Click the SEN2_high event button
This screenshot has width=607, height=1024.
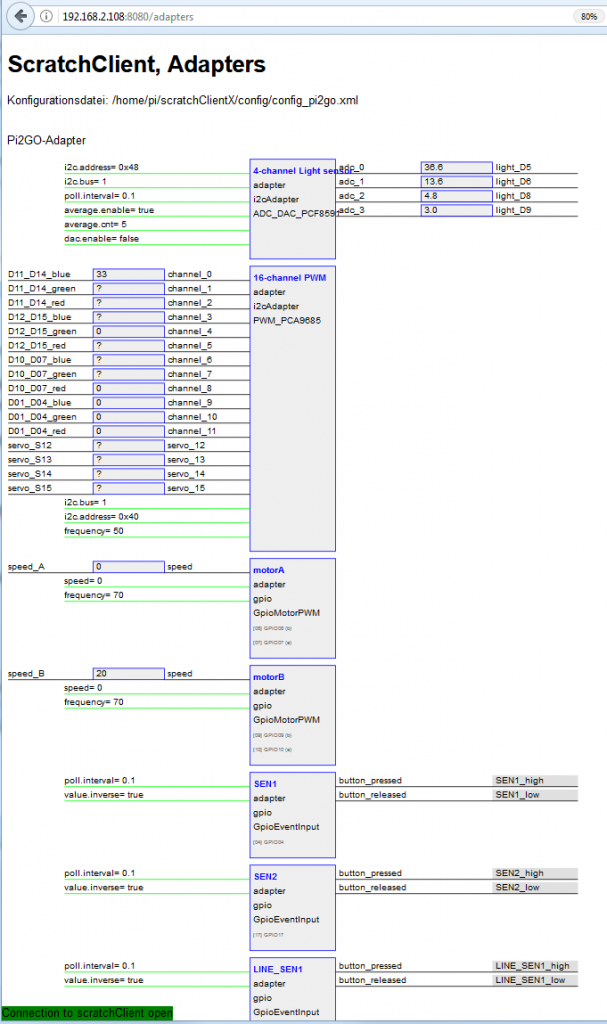(x=536, y=873)
